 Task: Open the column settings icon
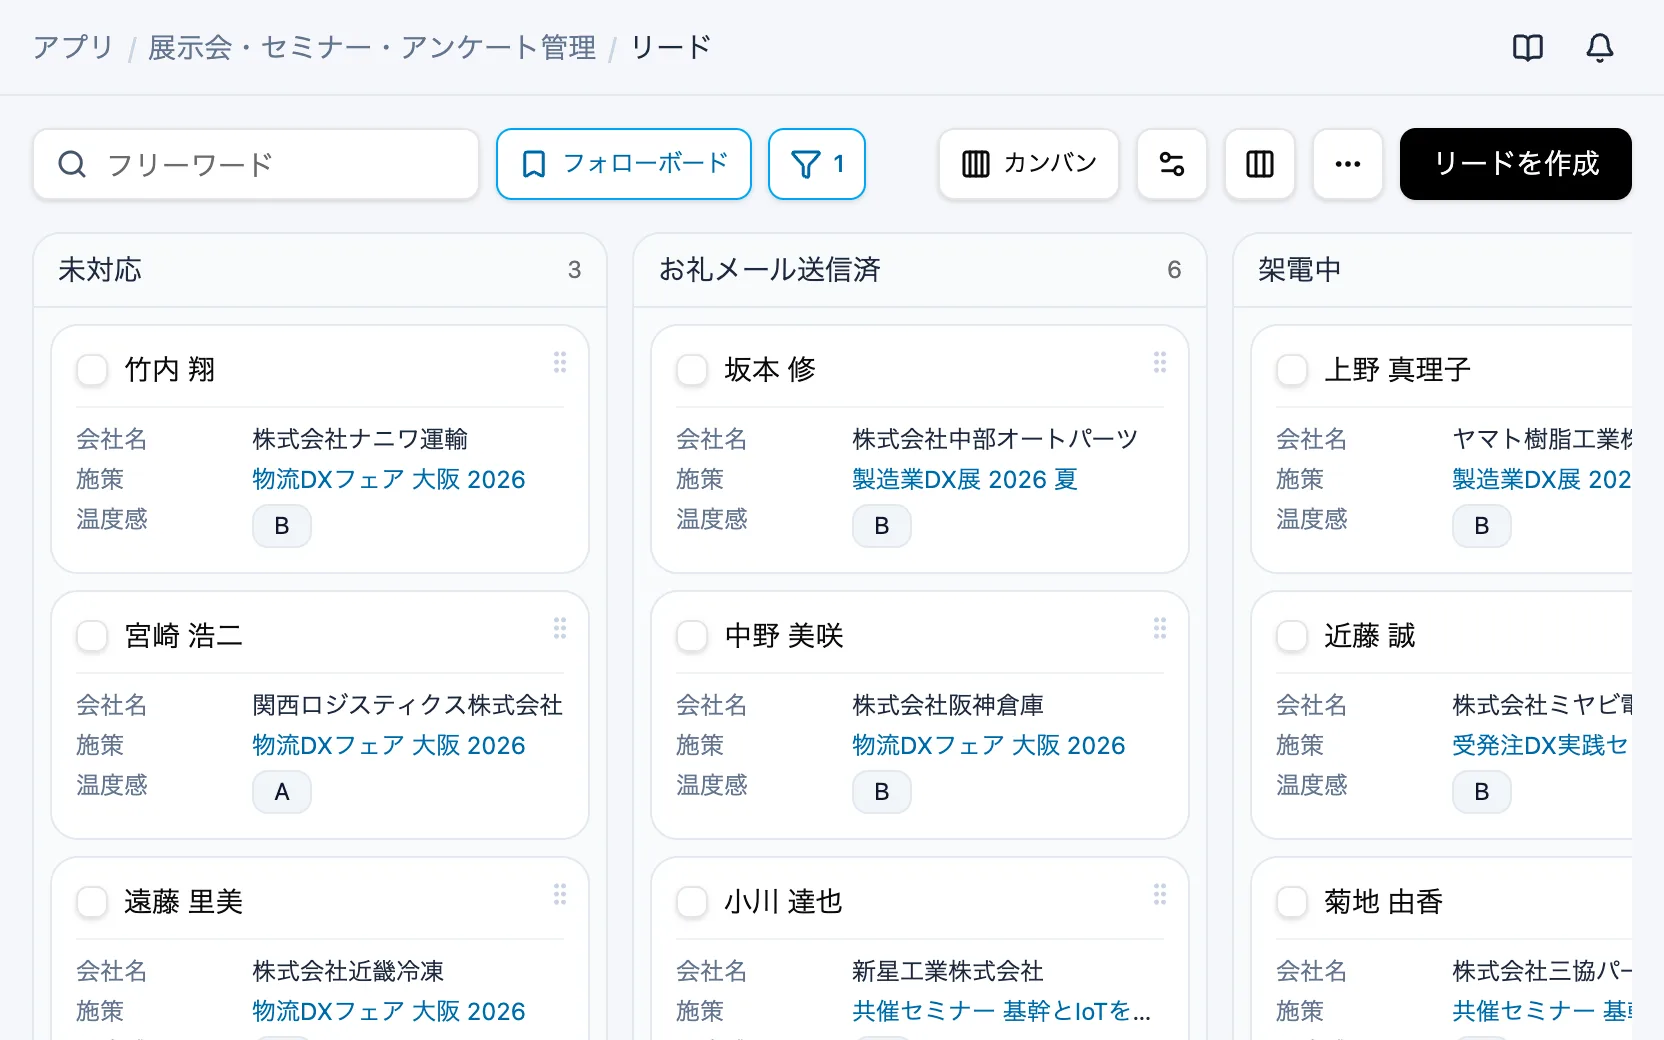pyautogui.click(x=1260, y=164)
